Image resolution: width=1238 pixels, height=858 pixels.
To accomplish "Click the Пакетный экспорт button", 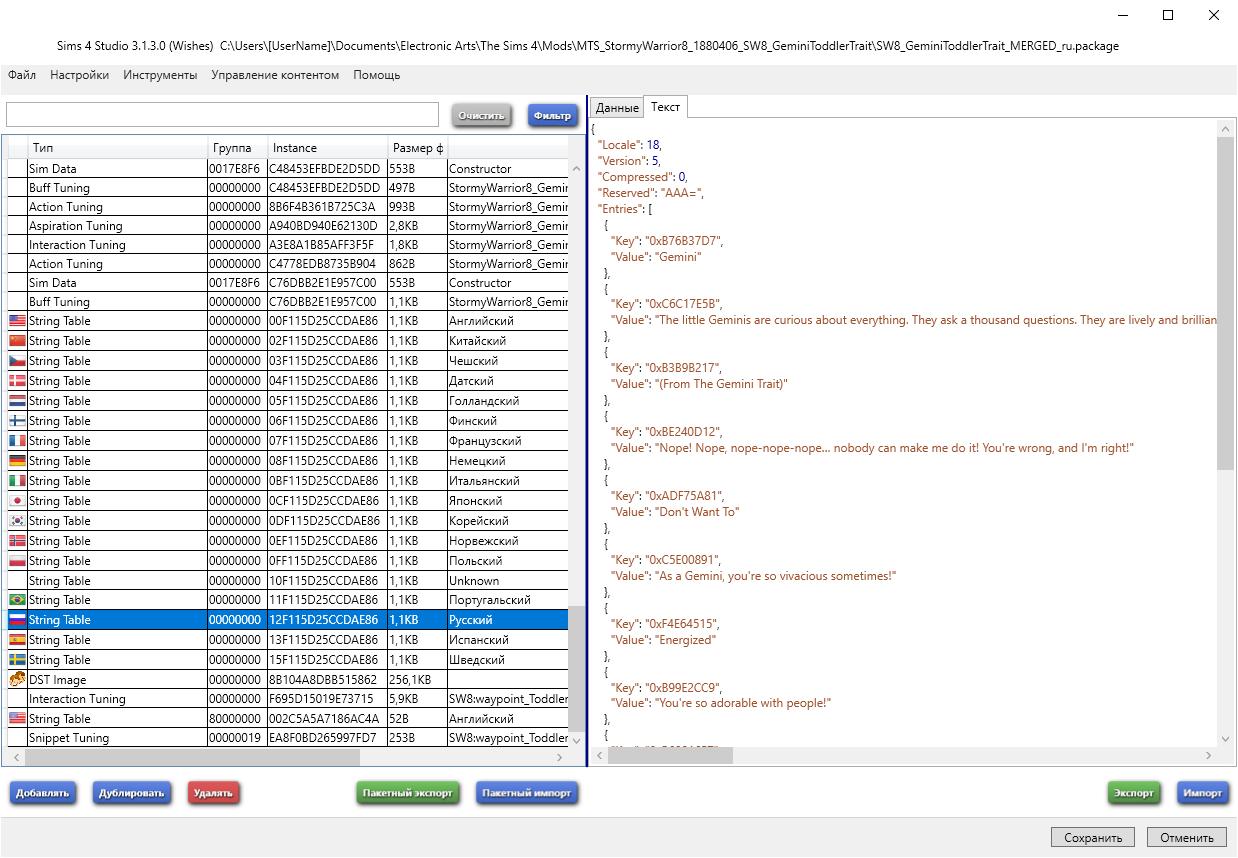I will (407, 793).
